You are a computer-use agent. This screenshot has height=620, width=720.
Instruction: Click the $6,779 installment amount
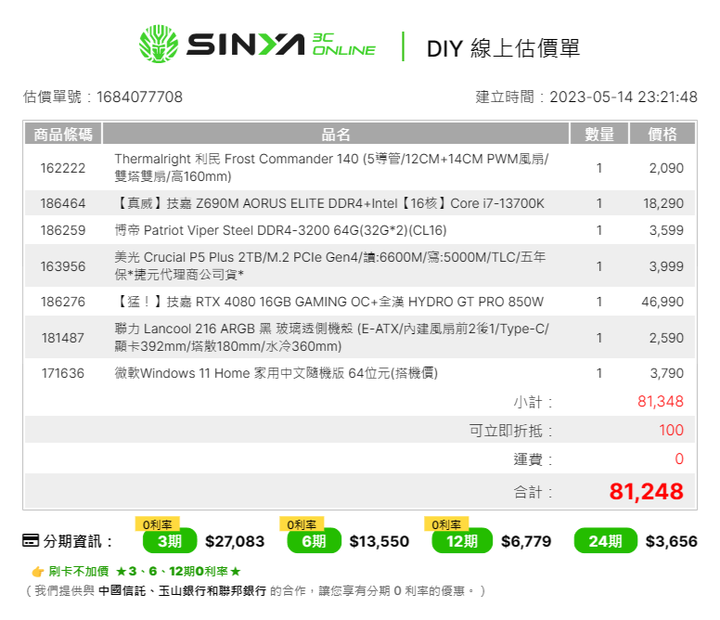pos(526,541)
